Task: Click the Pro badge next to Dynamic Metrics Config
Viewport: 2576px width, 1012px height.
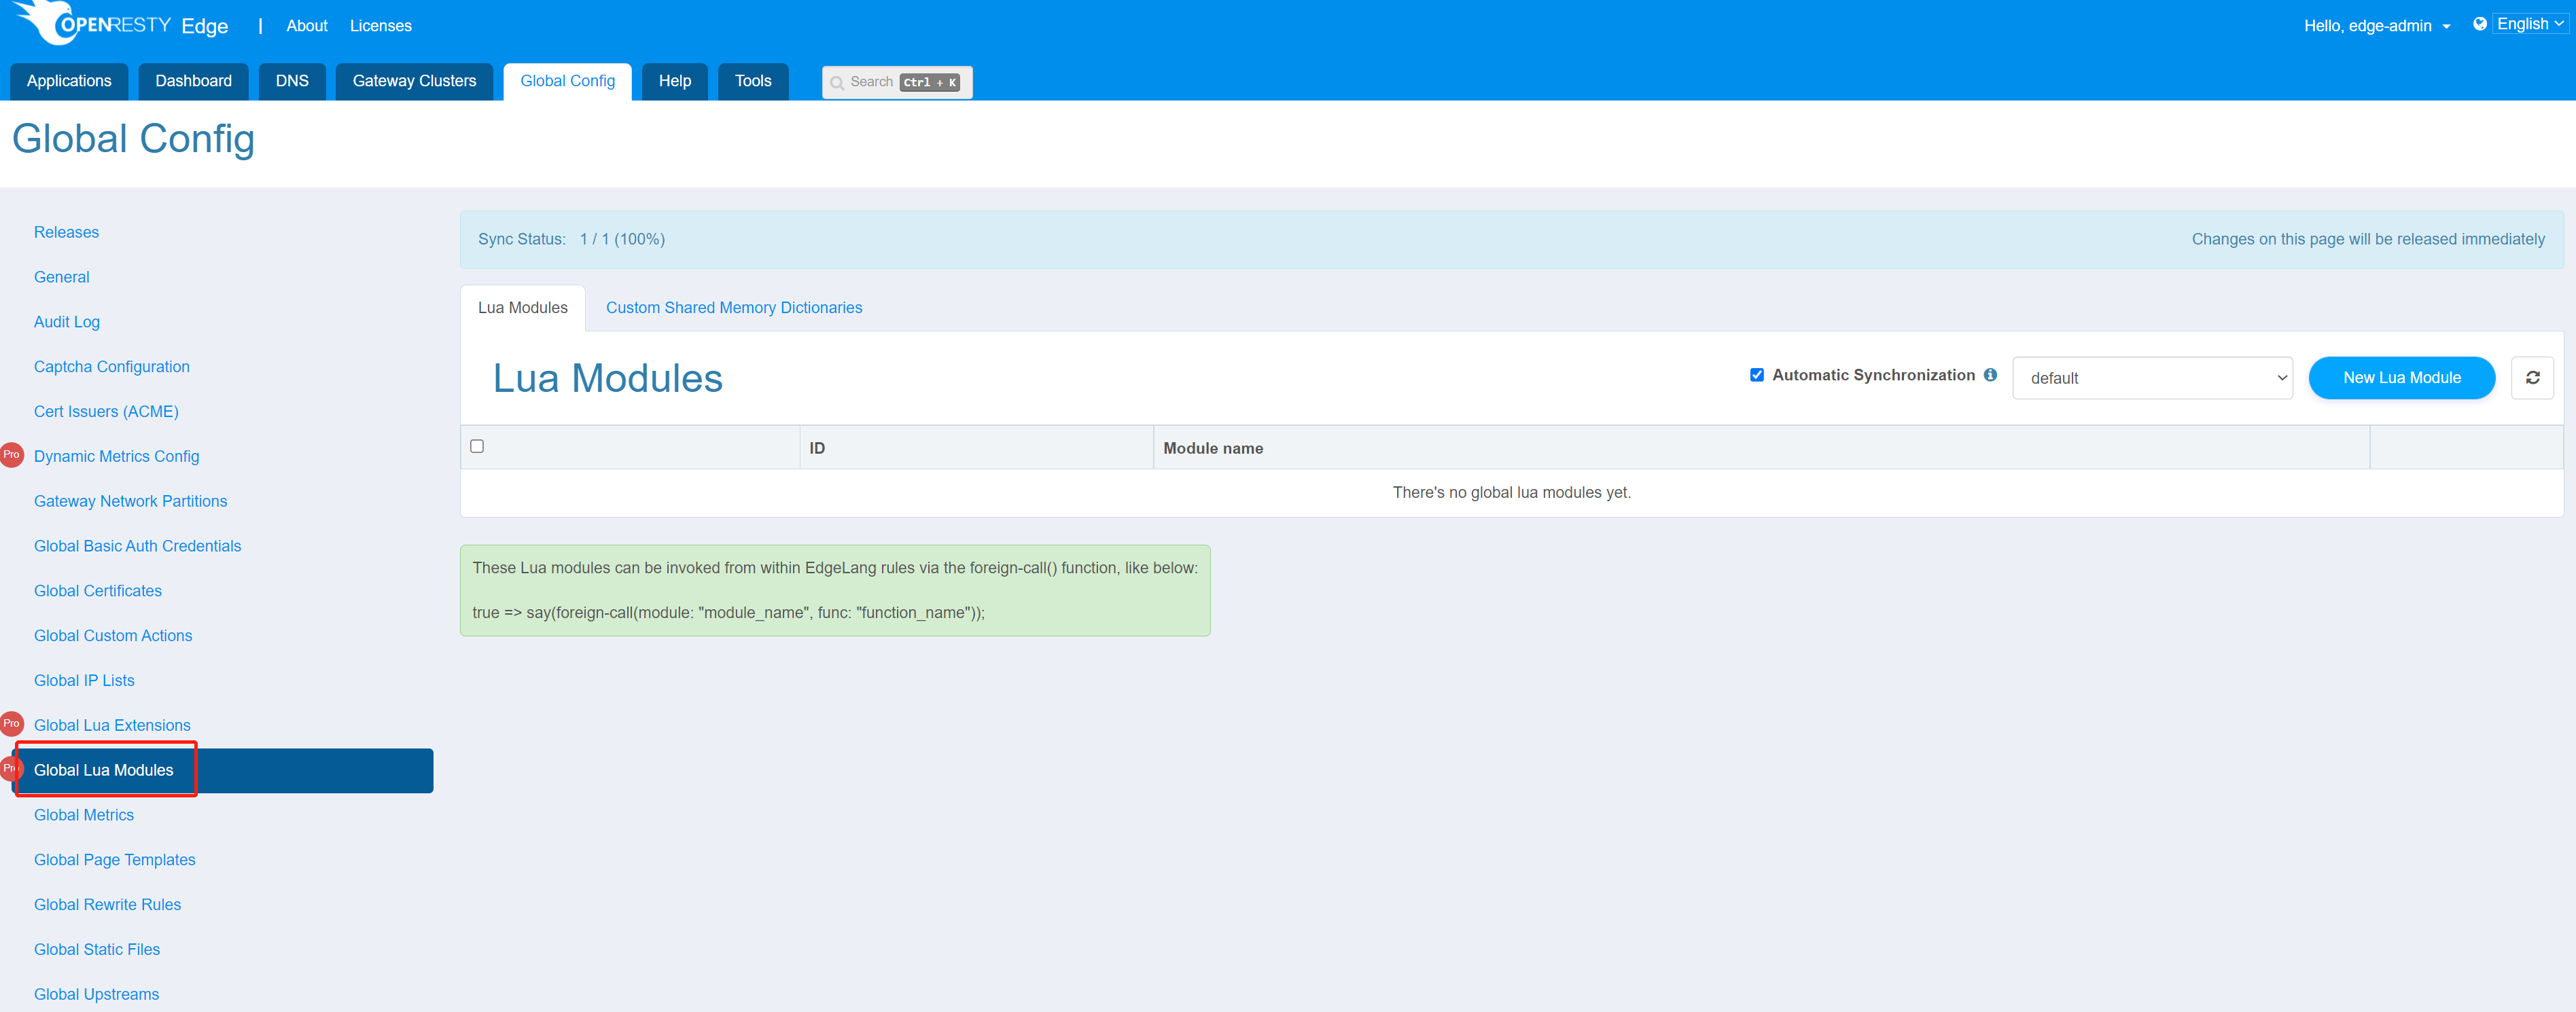Action: pyautogui.click(x=12, y=455)
